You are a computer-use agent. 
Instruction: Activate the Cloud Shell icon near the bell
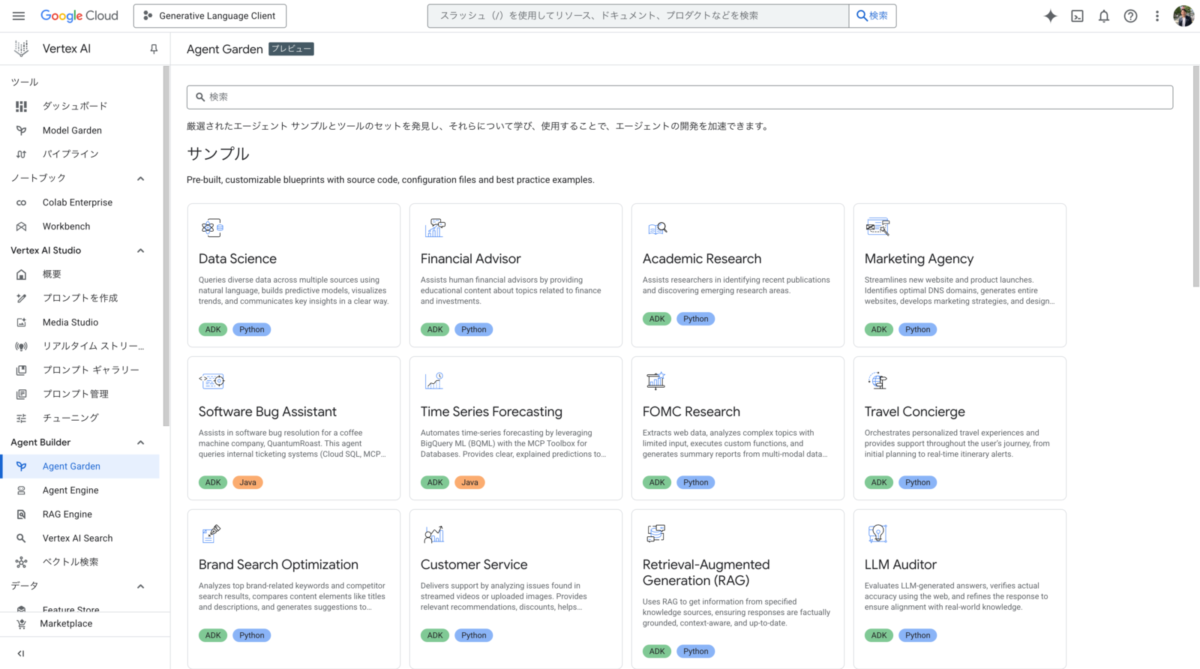click(x=1077, y=15)
